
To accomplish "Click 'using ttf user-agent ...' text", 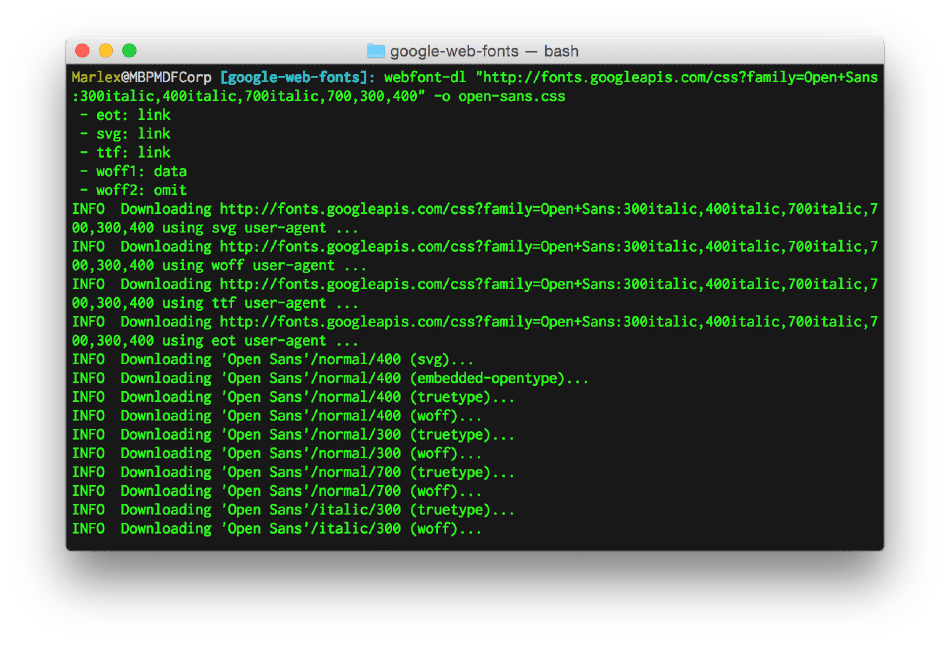I will tap(260, 303).
